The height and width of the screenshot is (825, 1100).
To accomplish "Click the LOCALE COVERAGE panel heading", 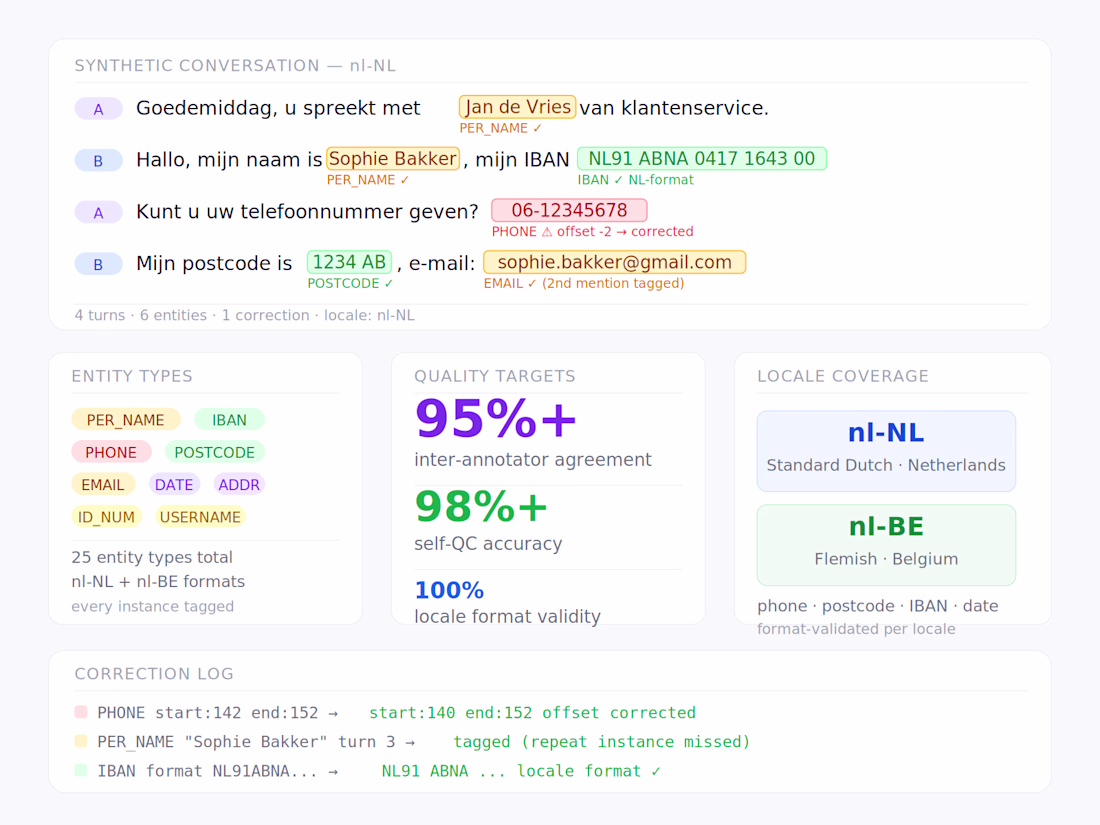I will click(x=843, y=376).
